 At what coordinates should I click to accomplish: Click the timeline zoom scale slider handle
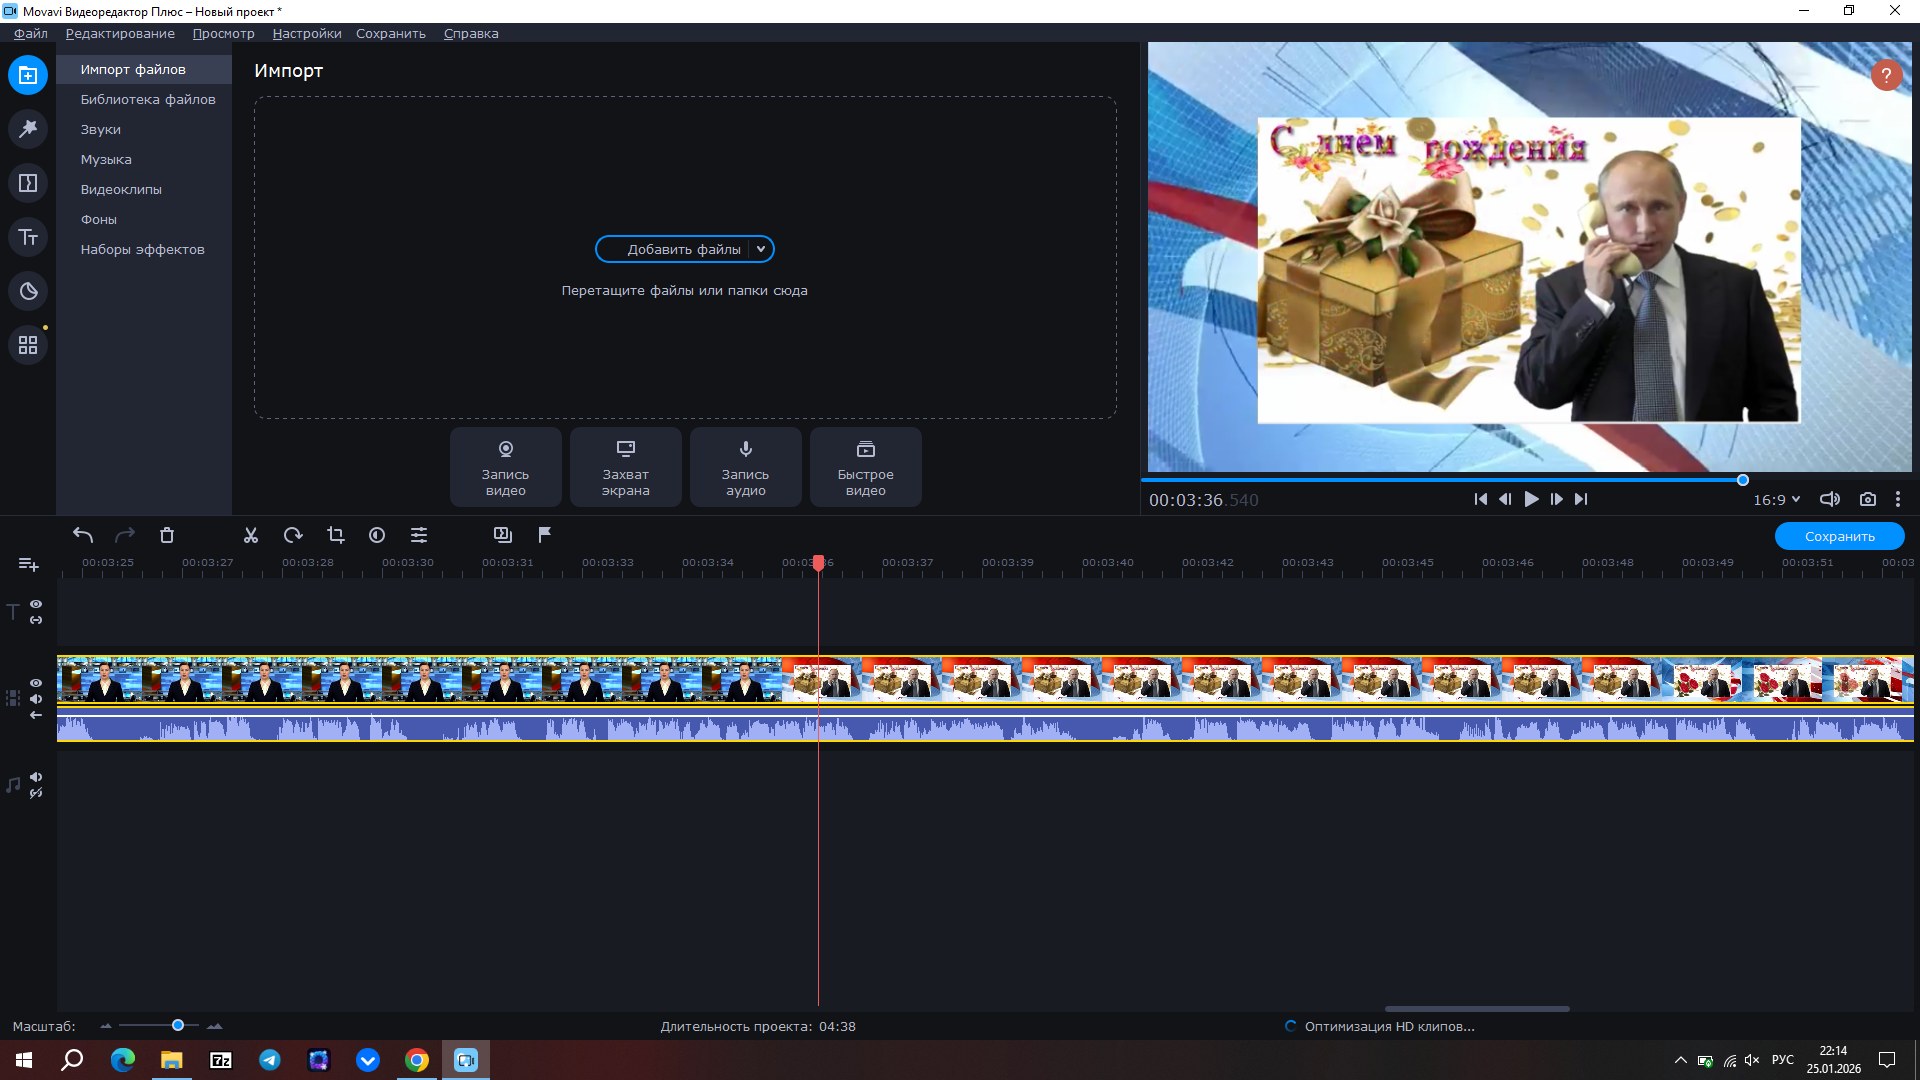(178, 1025)
